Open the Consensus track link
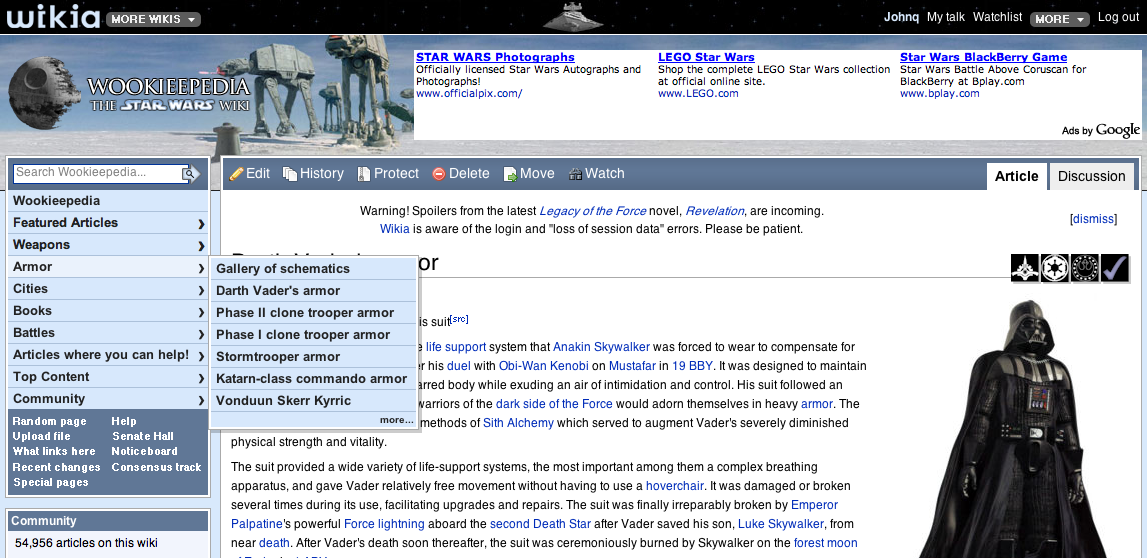The image size is (1147, 558). pyautogui.click(x=157, y=467)
